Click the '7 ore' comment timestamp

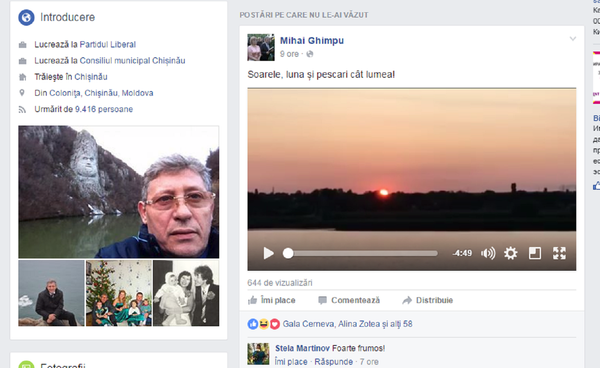point(369,362)
